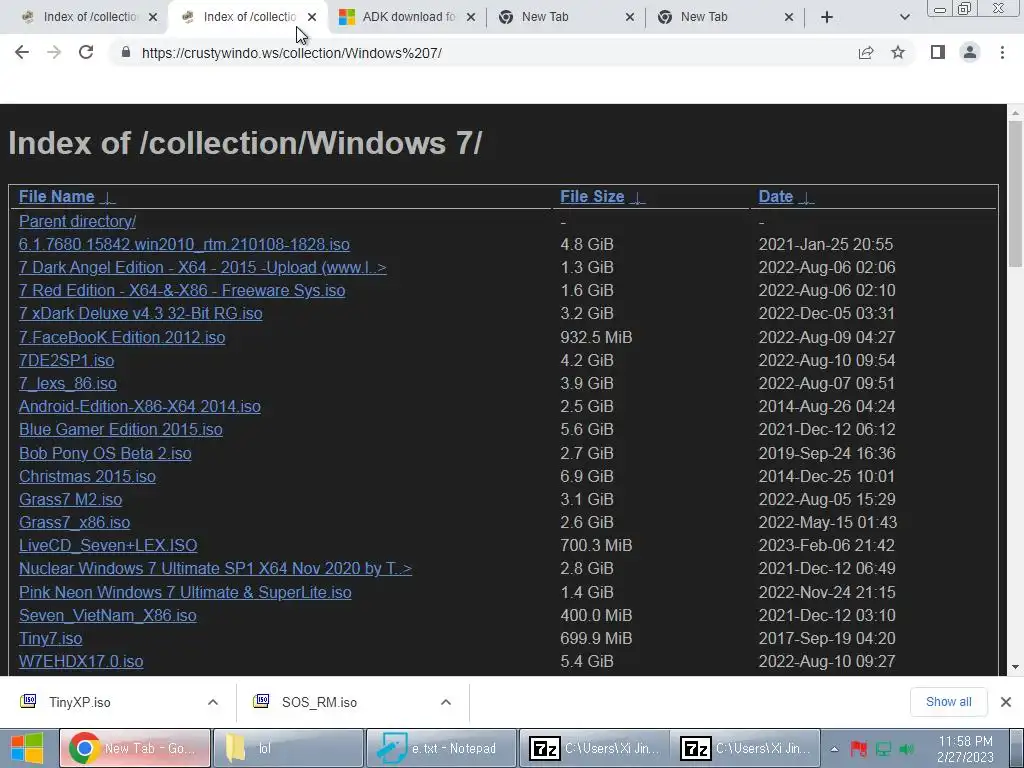Show hidden system tray icons
The height and width of the screenshot is (768, 1024).
click(835, 749)
